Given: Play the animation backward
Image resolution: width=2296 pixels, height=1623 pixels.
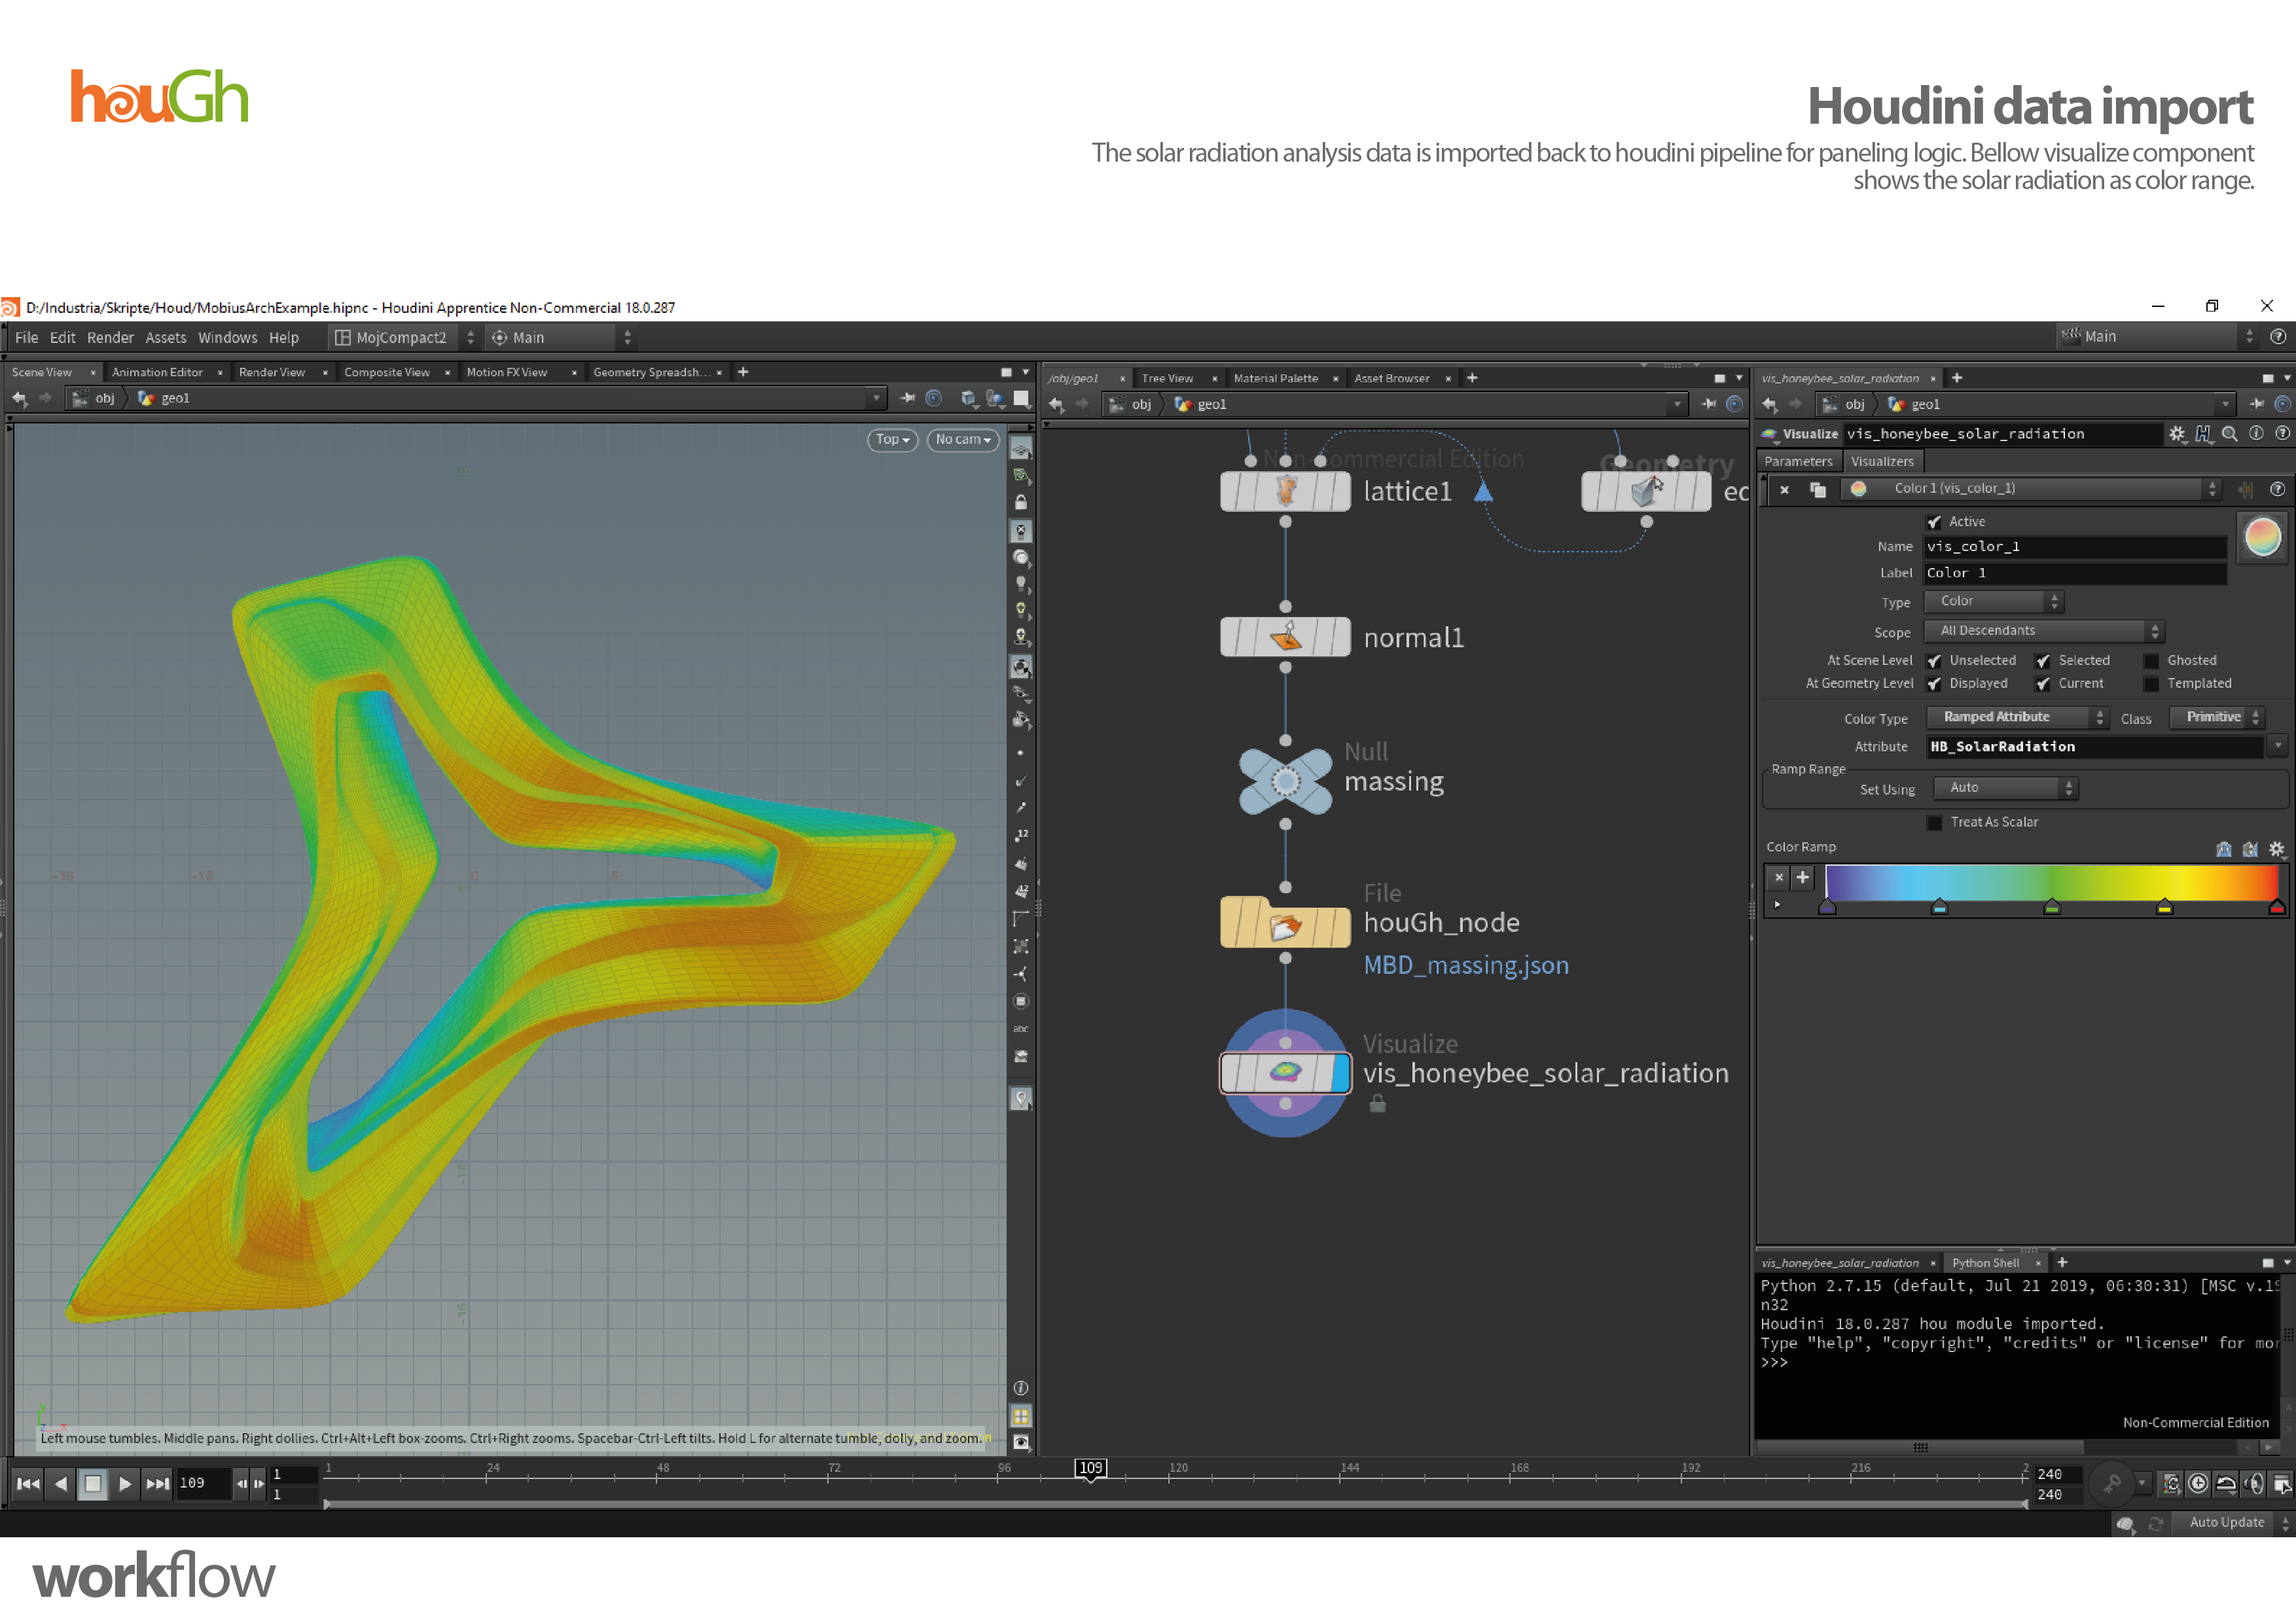Looking at the screenshot, I should (61, 1483).
